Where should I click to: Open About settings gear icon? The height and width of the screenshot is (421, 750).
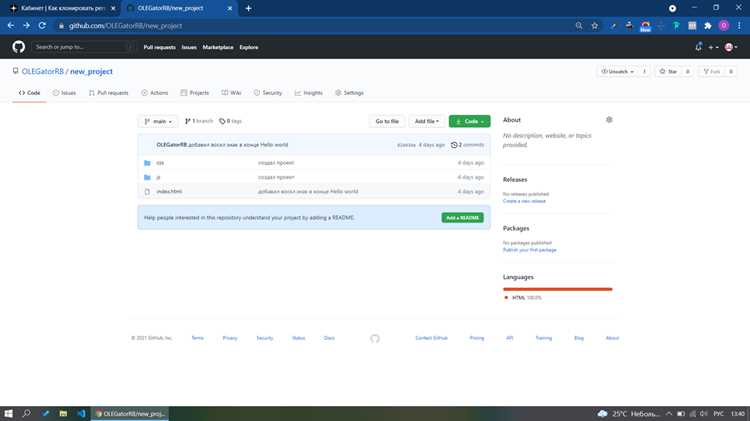point(609,120)
